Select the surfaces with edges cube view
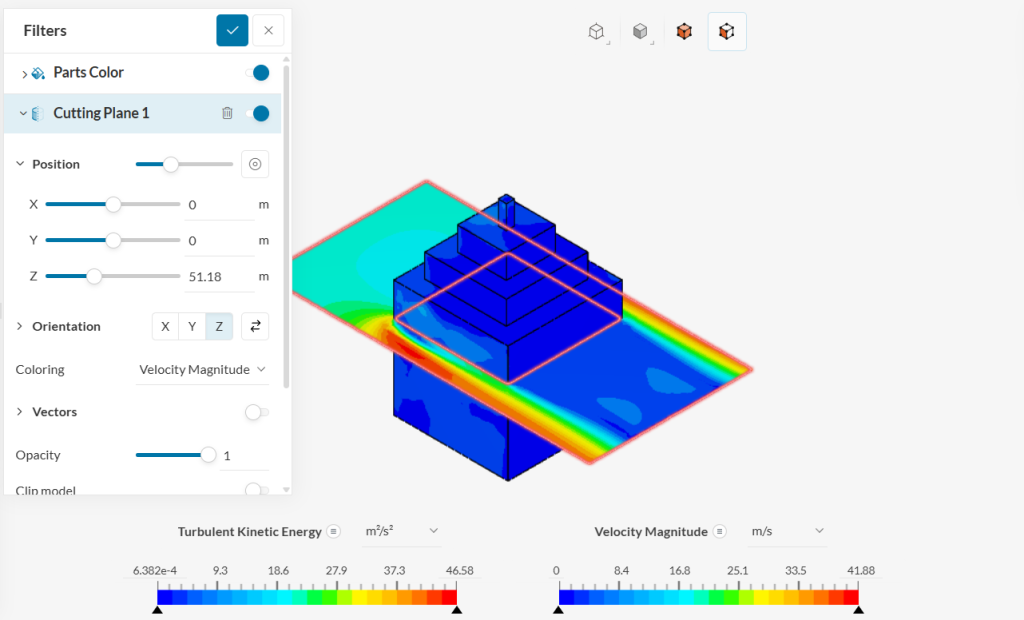The width and height of the screenshot is (1024, 620). pyautogui.click(x=727, y=32)
